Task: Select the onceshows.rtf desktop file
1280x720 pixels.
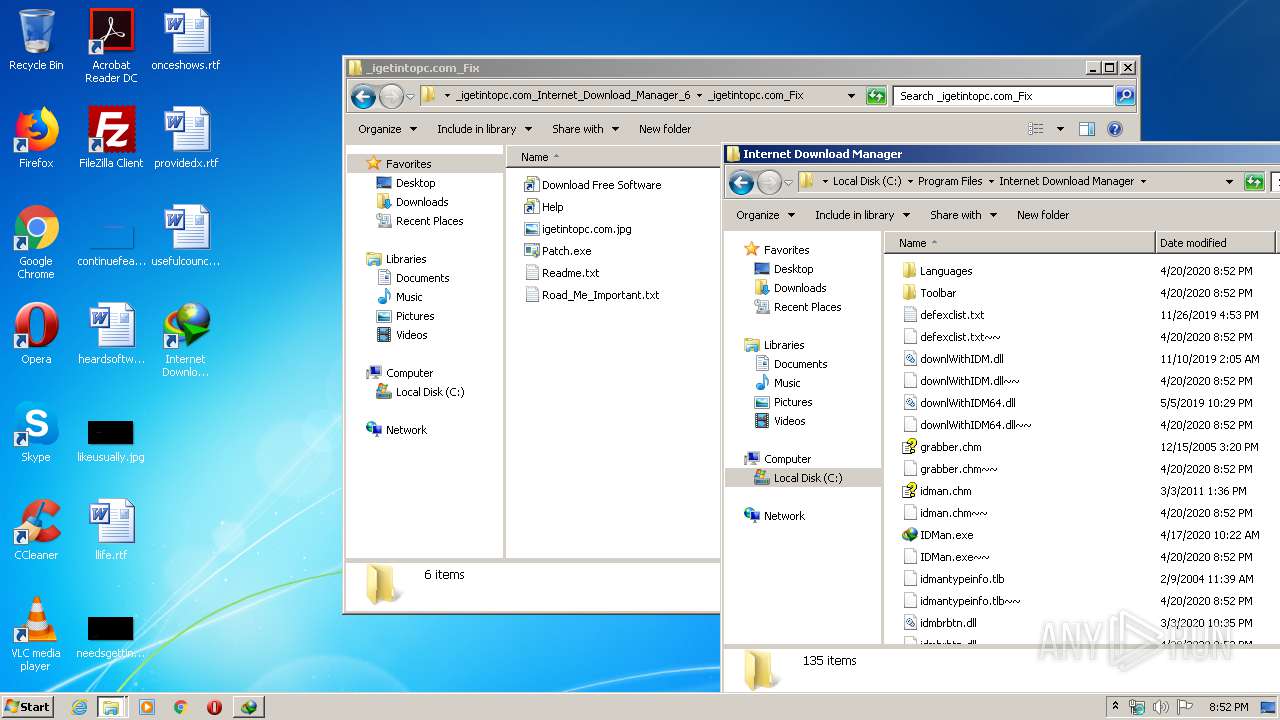Action: tap(186, 40)
